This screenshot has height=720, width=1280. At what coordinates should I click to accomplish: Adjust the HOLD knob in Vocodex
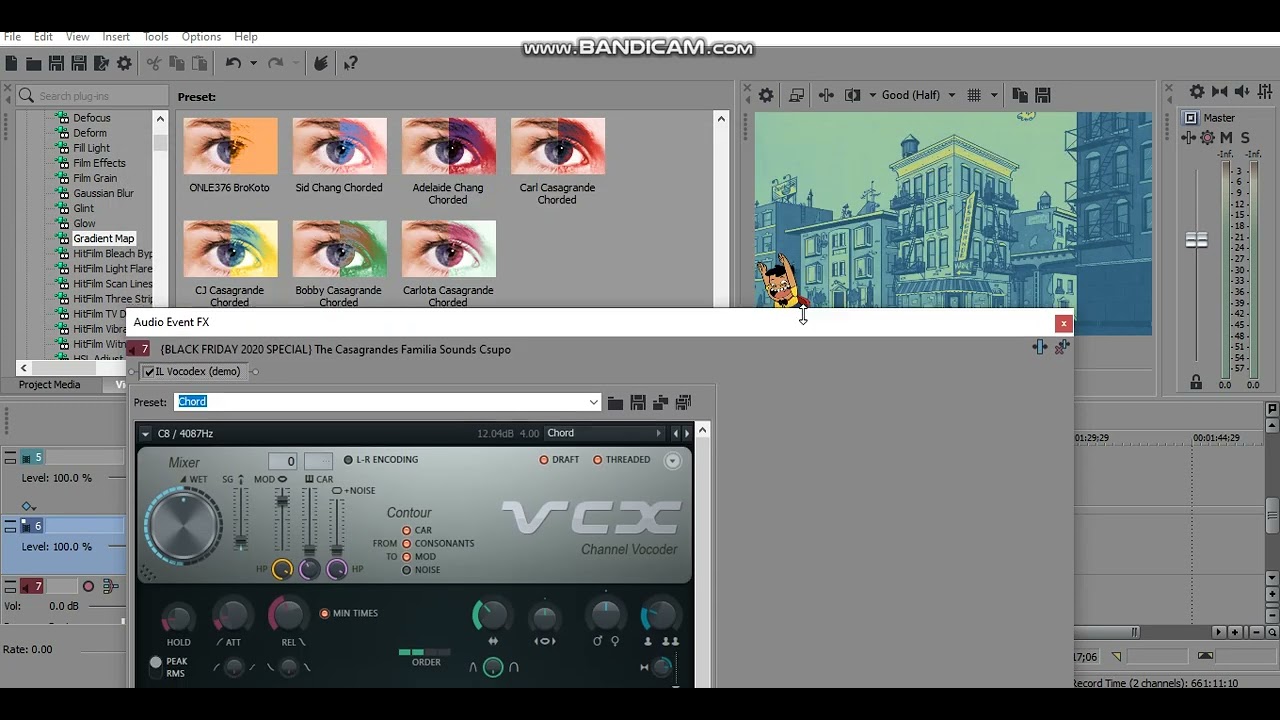pos(178,618)
